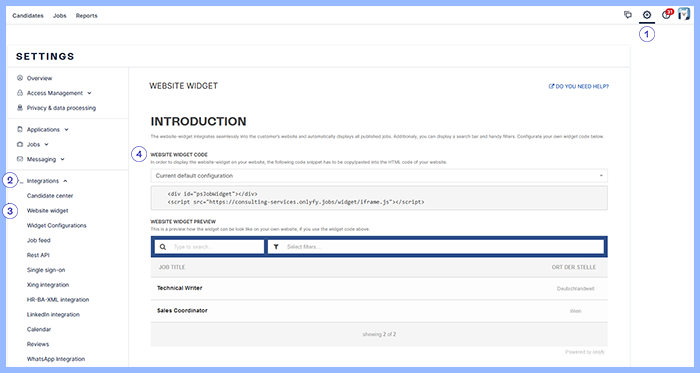Viewport: 700px width, 373px height.
Task: Expand the Access Management section
Action: 89,93
